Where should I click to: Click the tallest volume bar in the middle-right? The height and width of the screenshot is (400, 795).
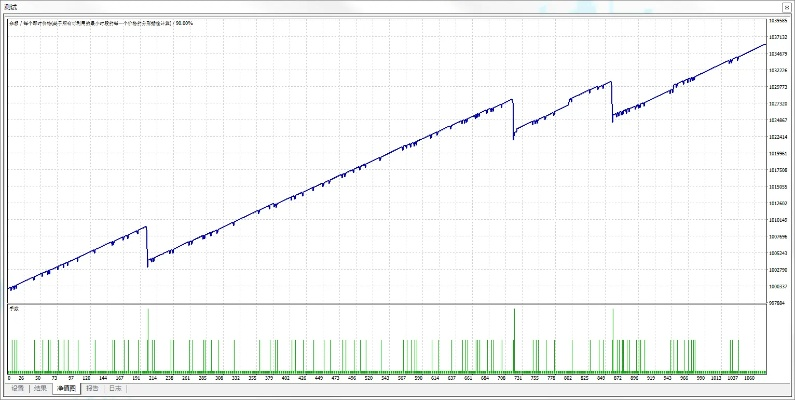514,340
